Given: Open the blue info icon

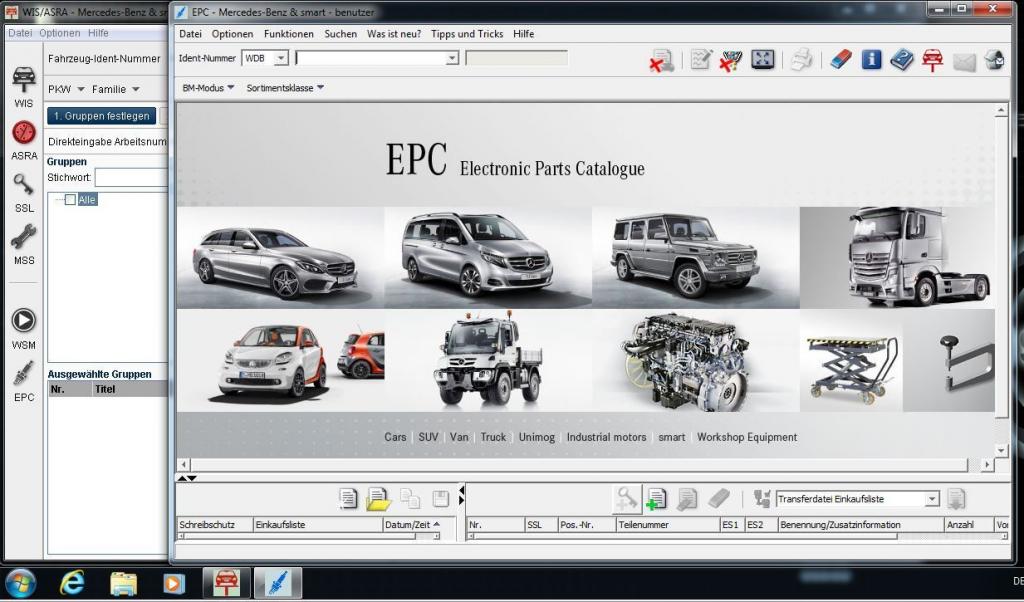Looking at the screenshot, I should coord(871,60).
